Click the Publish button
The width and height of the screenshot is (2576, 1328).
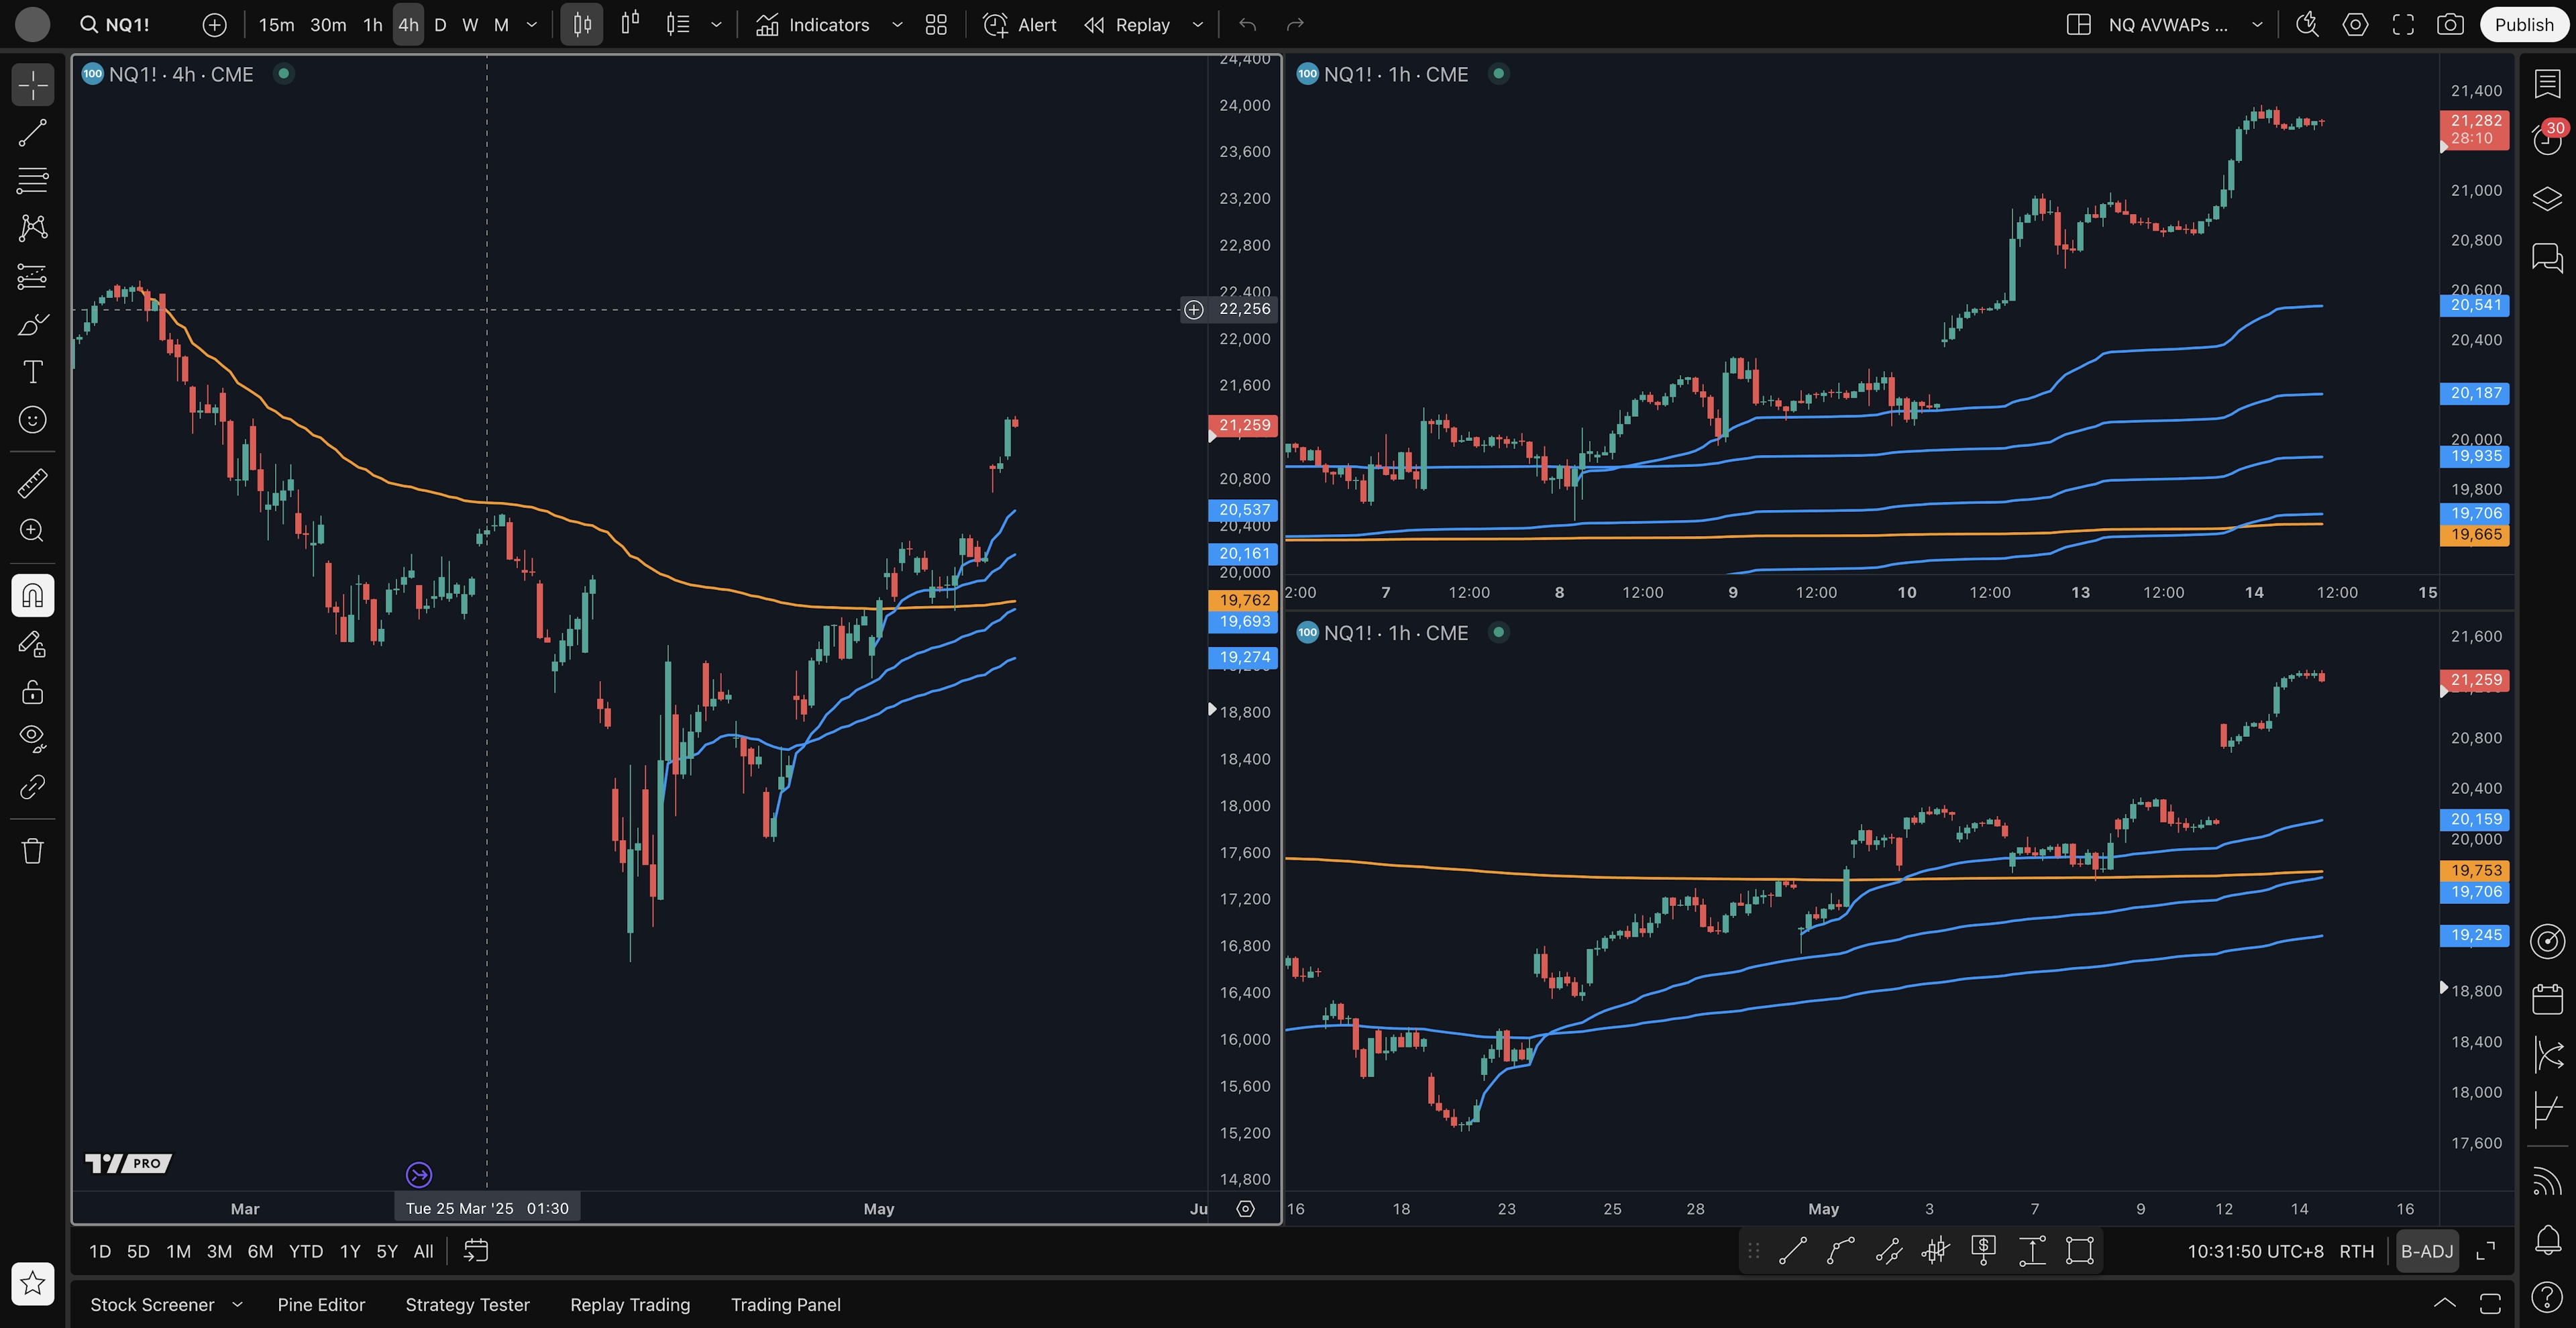2523,25
